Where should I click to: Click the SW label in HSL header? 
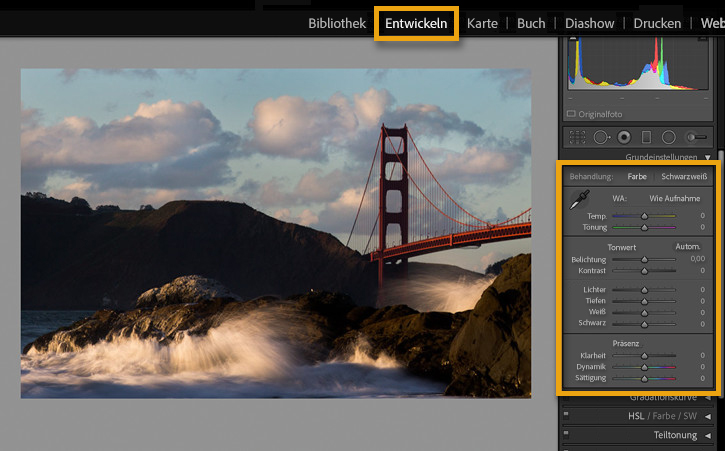click(690, 416)
